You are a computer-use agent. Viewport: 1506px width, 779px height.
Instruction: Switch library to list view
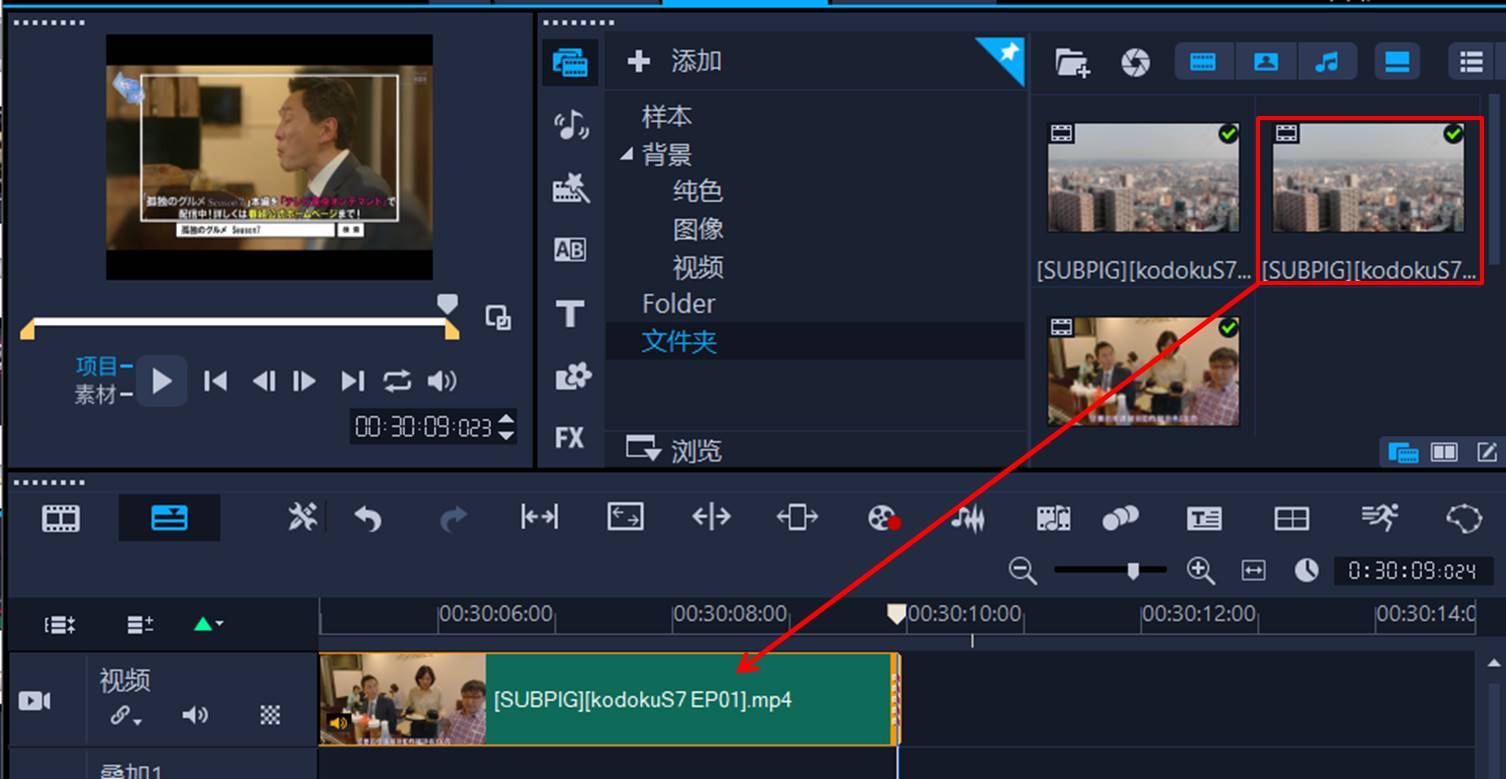pos(1471,62)
